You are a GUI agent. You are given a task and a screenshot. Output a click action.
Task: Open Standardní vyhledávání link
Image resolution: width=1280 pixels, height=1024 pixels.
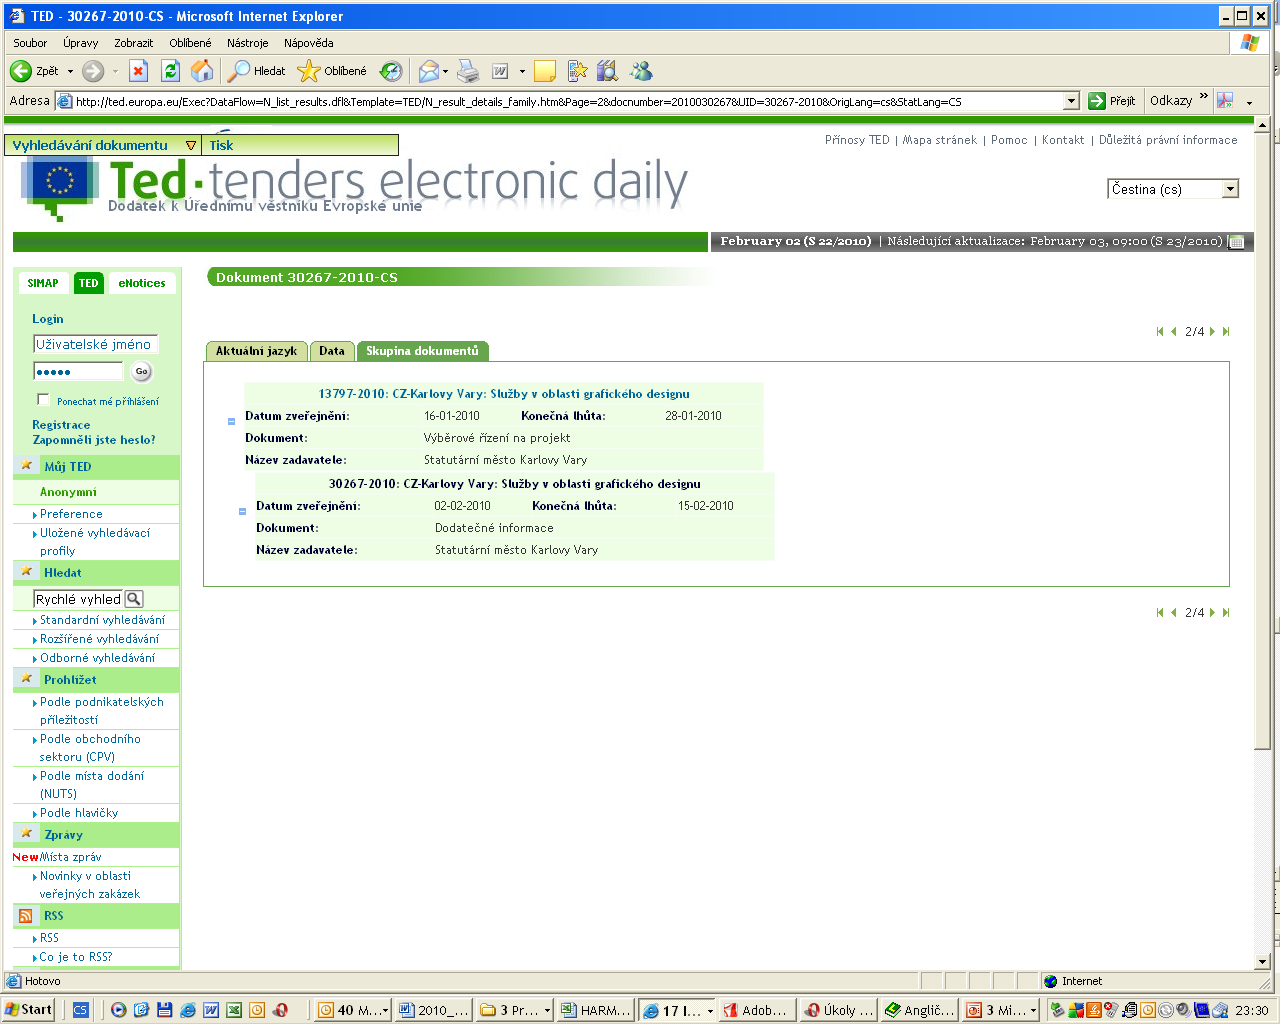pos(102,620)
